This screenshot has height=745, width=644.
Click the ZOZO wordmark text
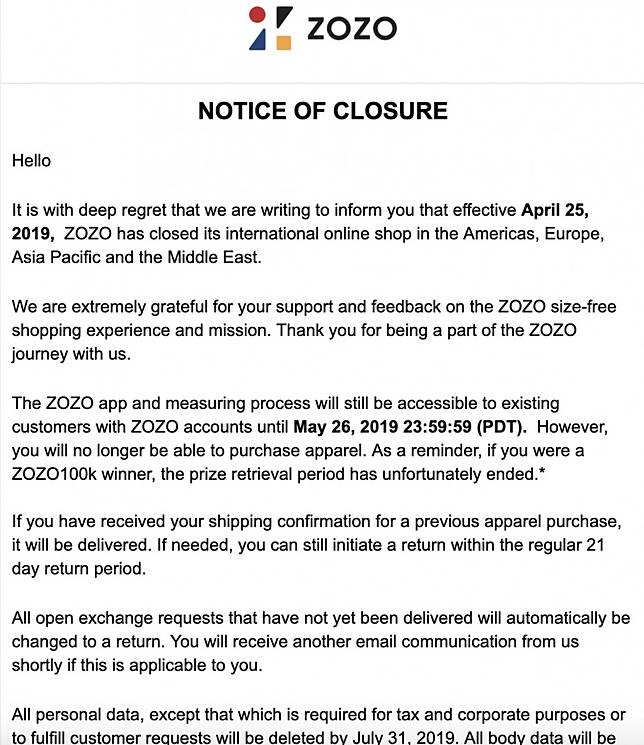[351, 28]
